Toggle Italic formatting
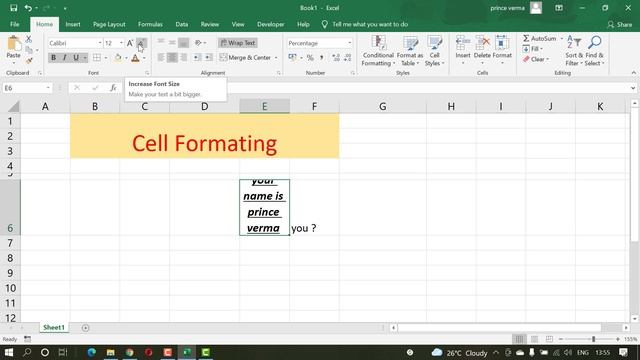 pos(64,58)
